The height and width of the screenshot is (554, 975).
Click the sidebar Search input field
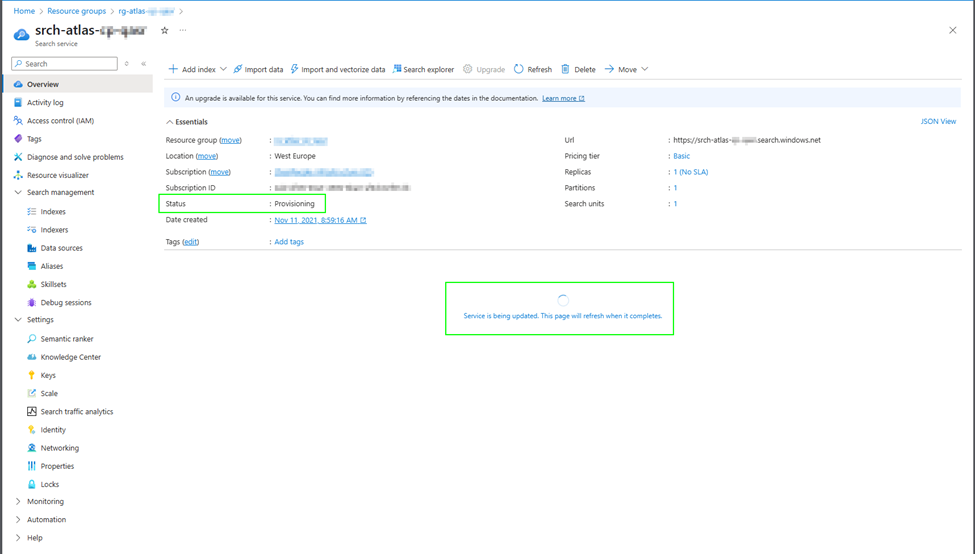click(x=65, y=63)
